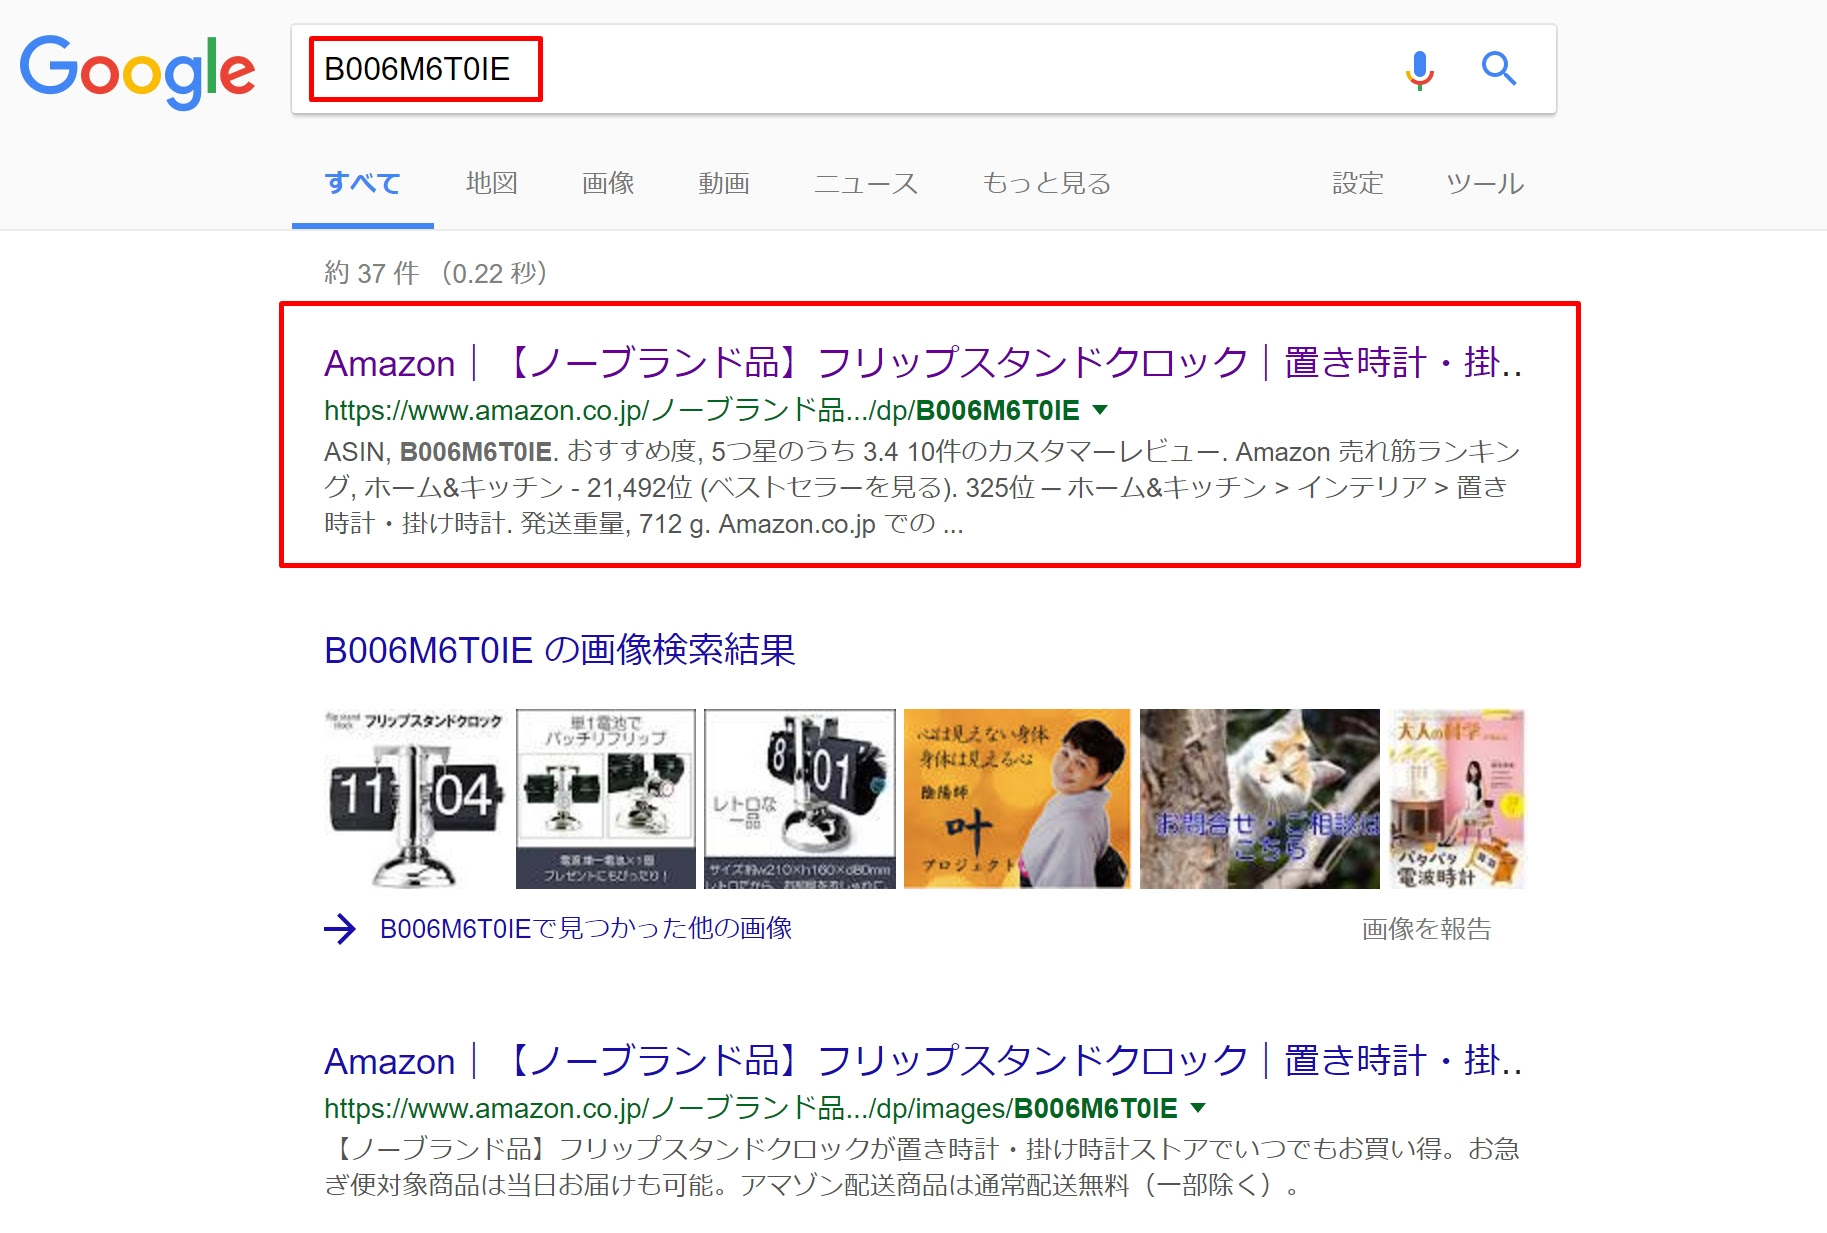
Task: Open the ニュース (News) search category
Action: pos(866,183)
